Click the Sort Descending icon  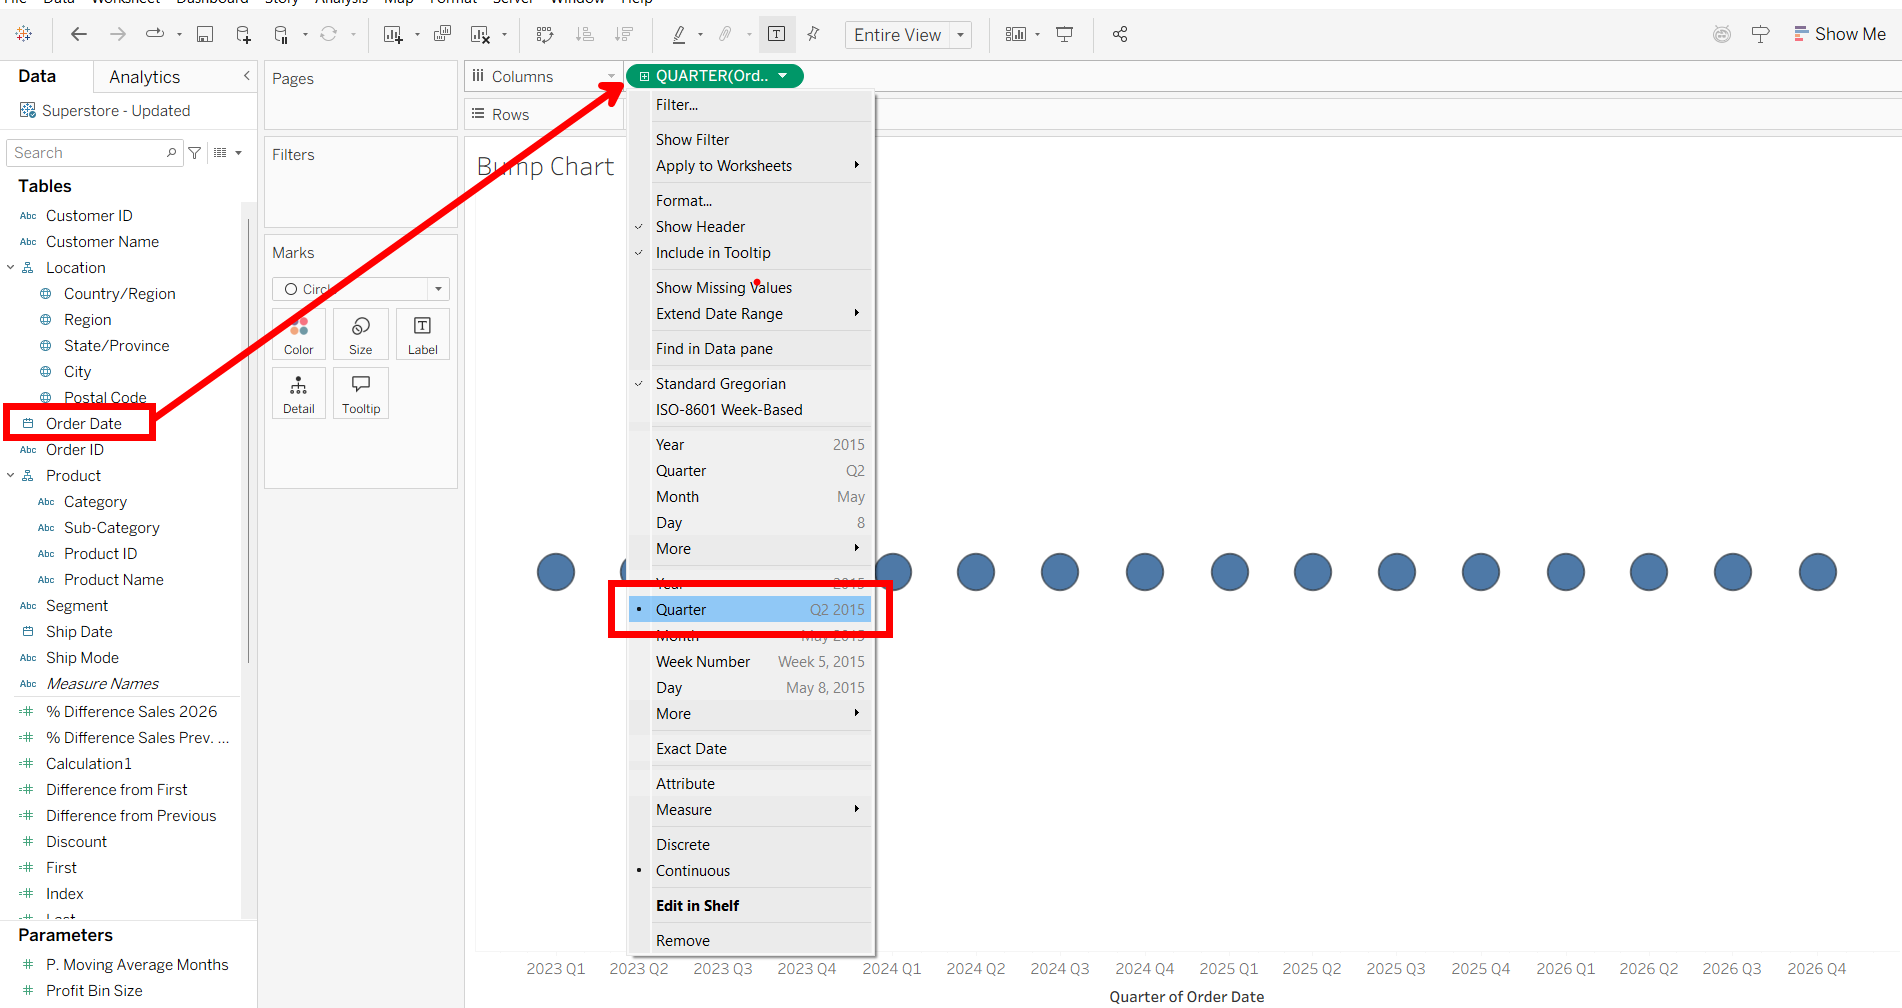[x=624, y=34]
